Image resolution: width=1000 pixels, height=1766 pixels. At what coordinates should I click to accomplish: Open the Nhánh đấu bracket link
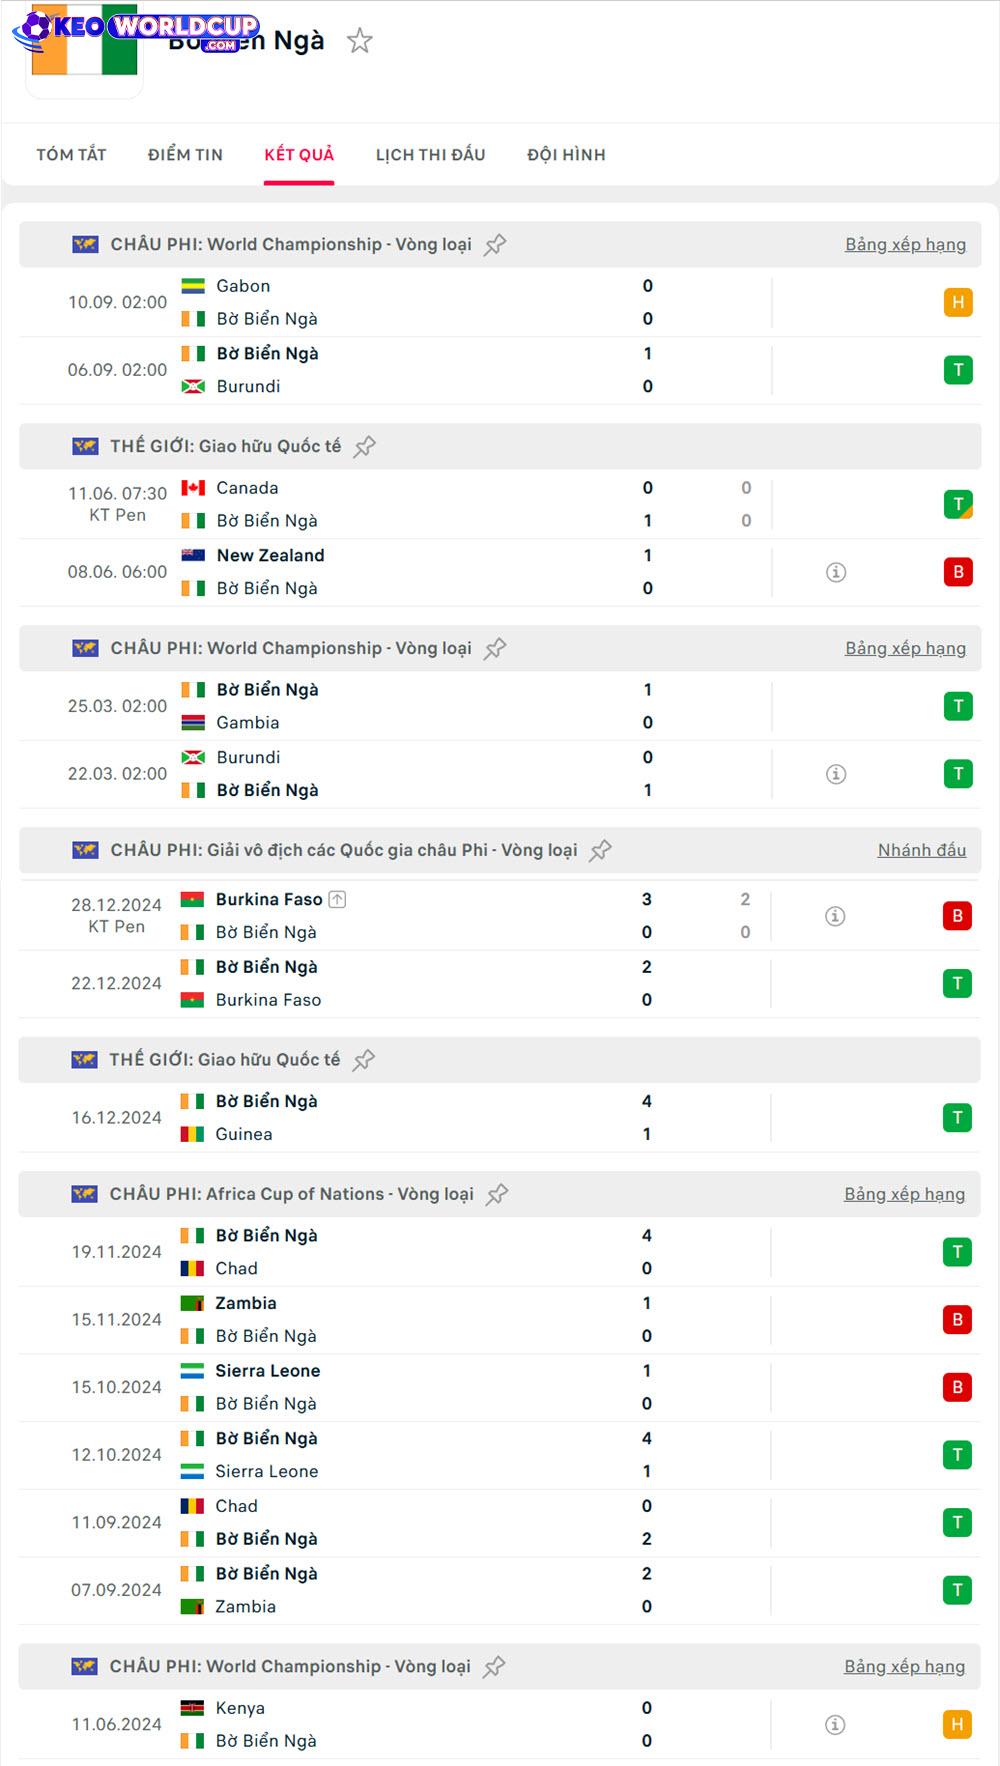tap(921, 851)
